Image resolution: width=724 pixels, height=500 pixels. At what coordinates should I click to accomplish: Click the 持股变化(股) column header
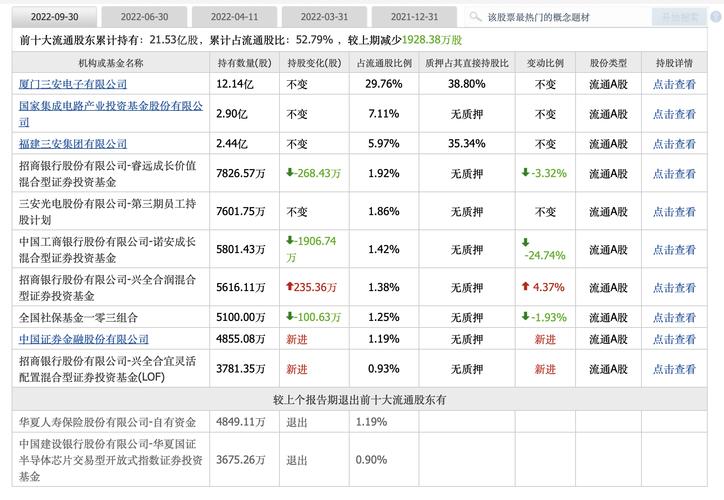pos(314,63)
